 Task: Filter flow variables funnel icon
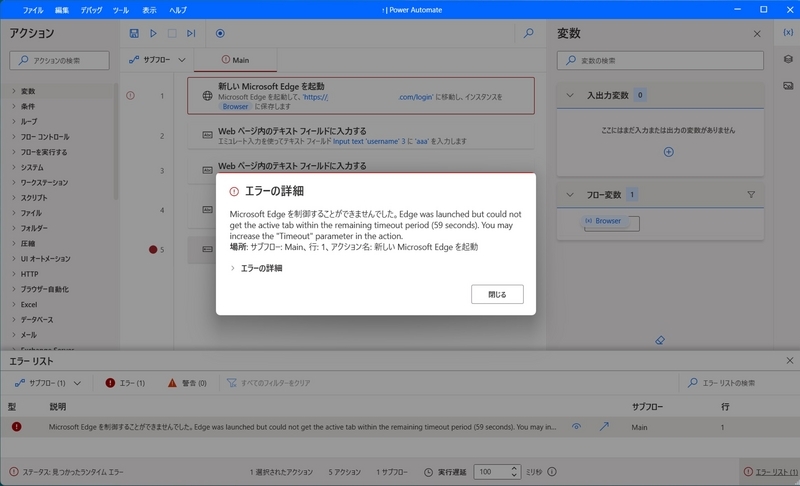tap(751, 194)
